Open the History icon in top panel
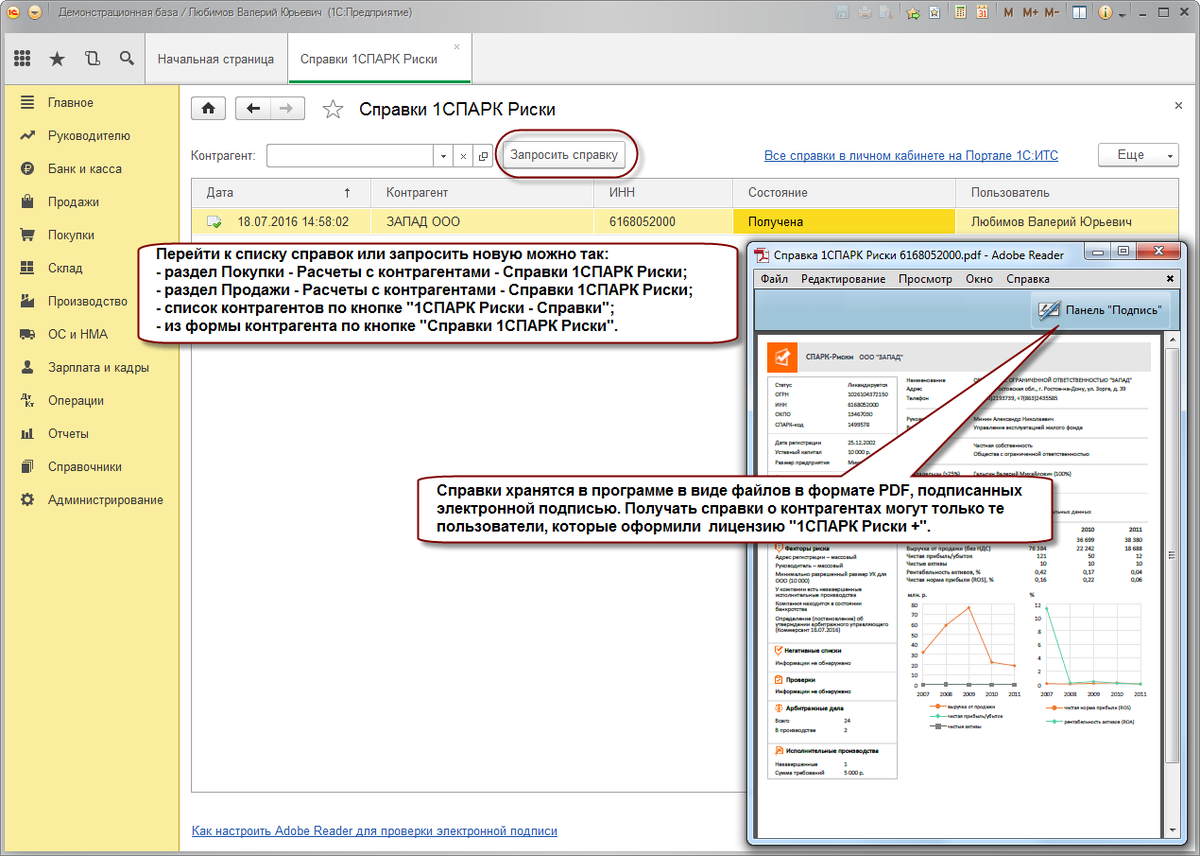1200x856 pixels. click(92, 59)
